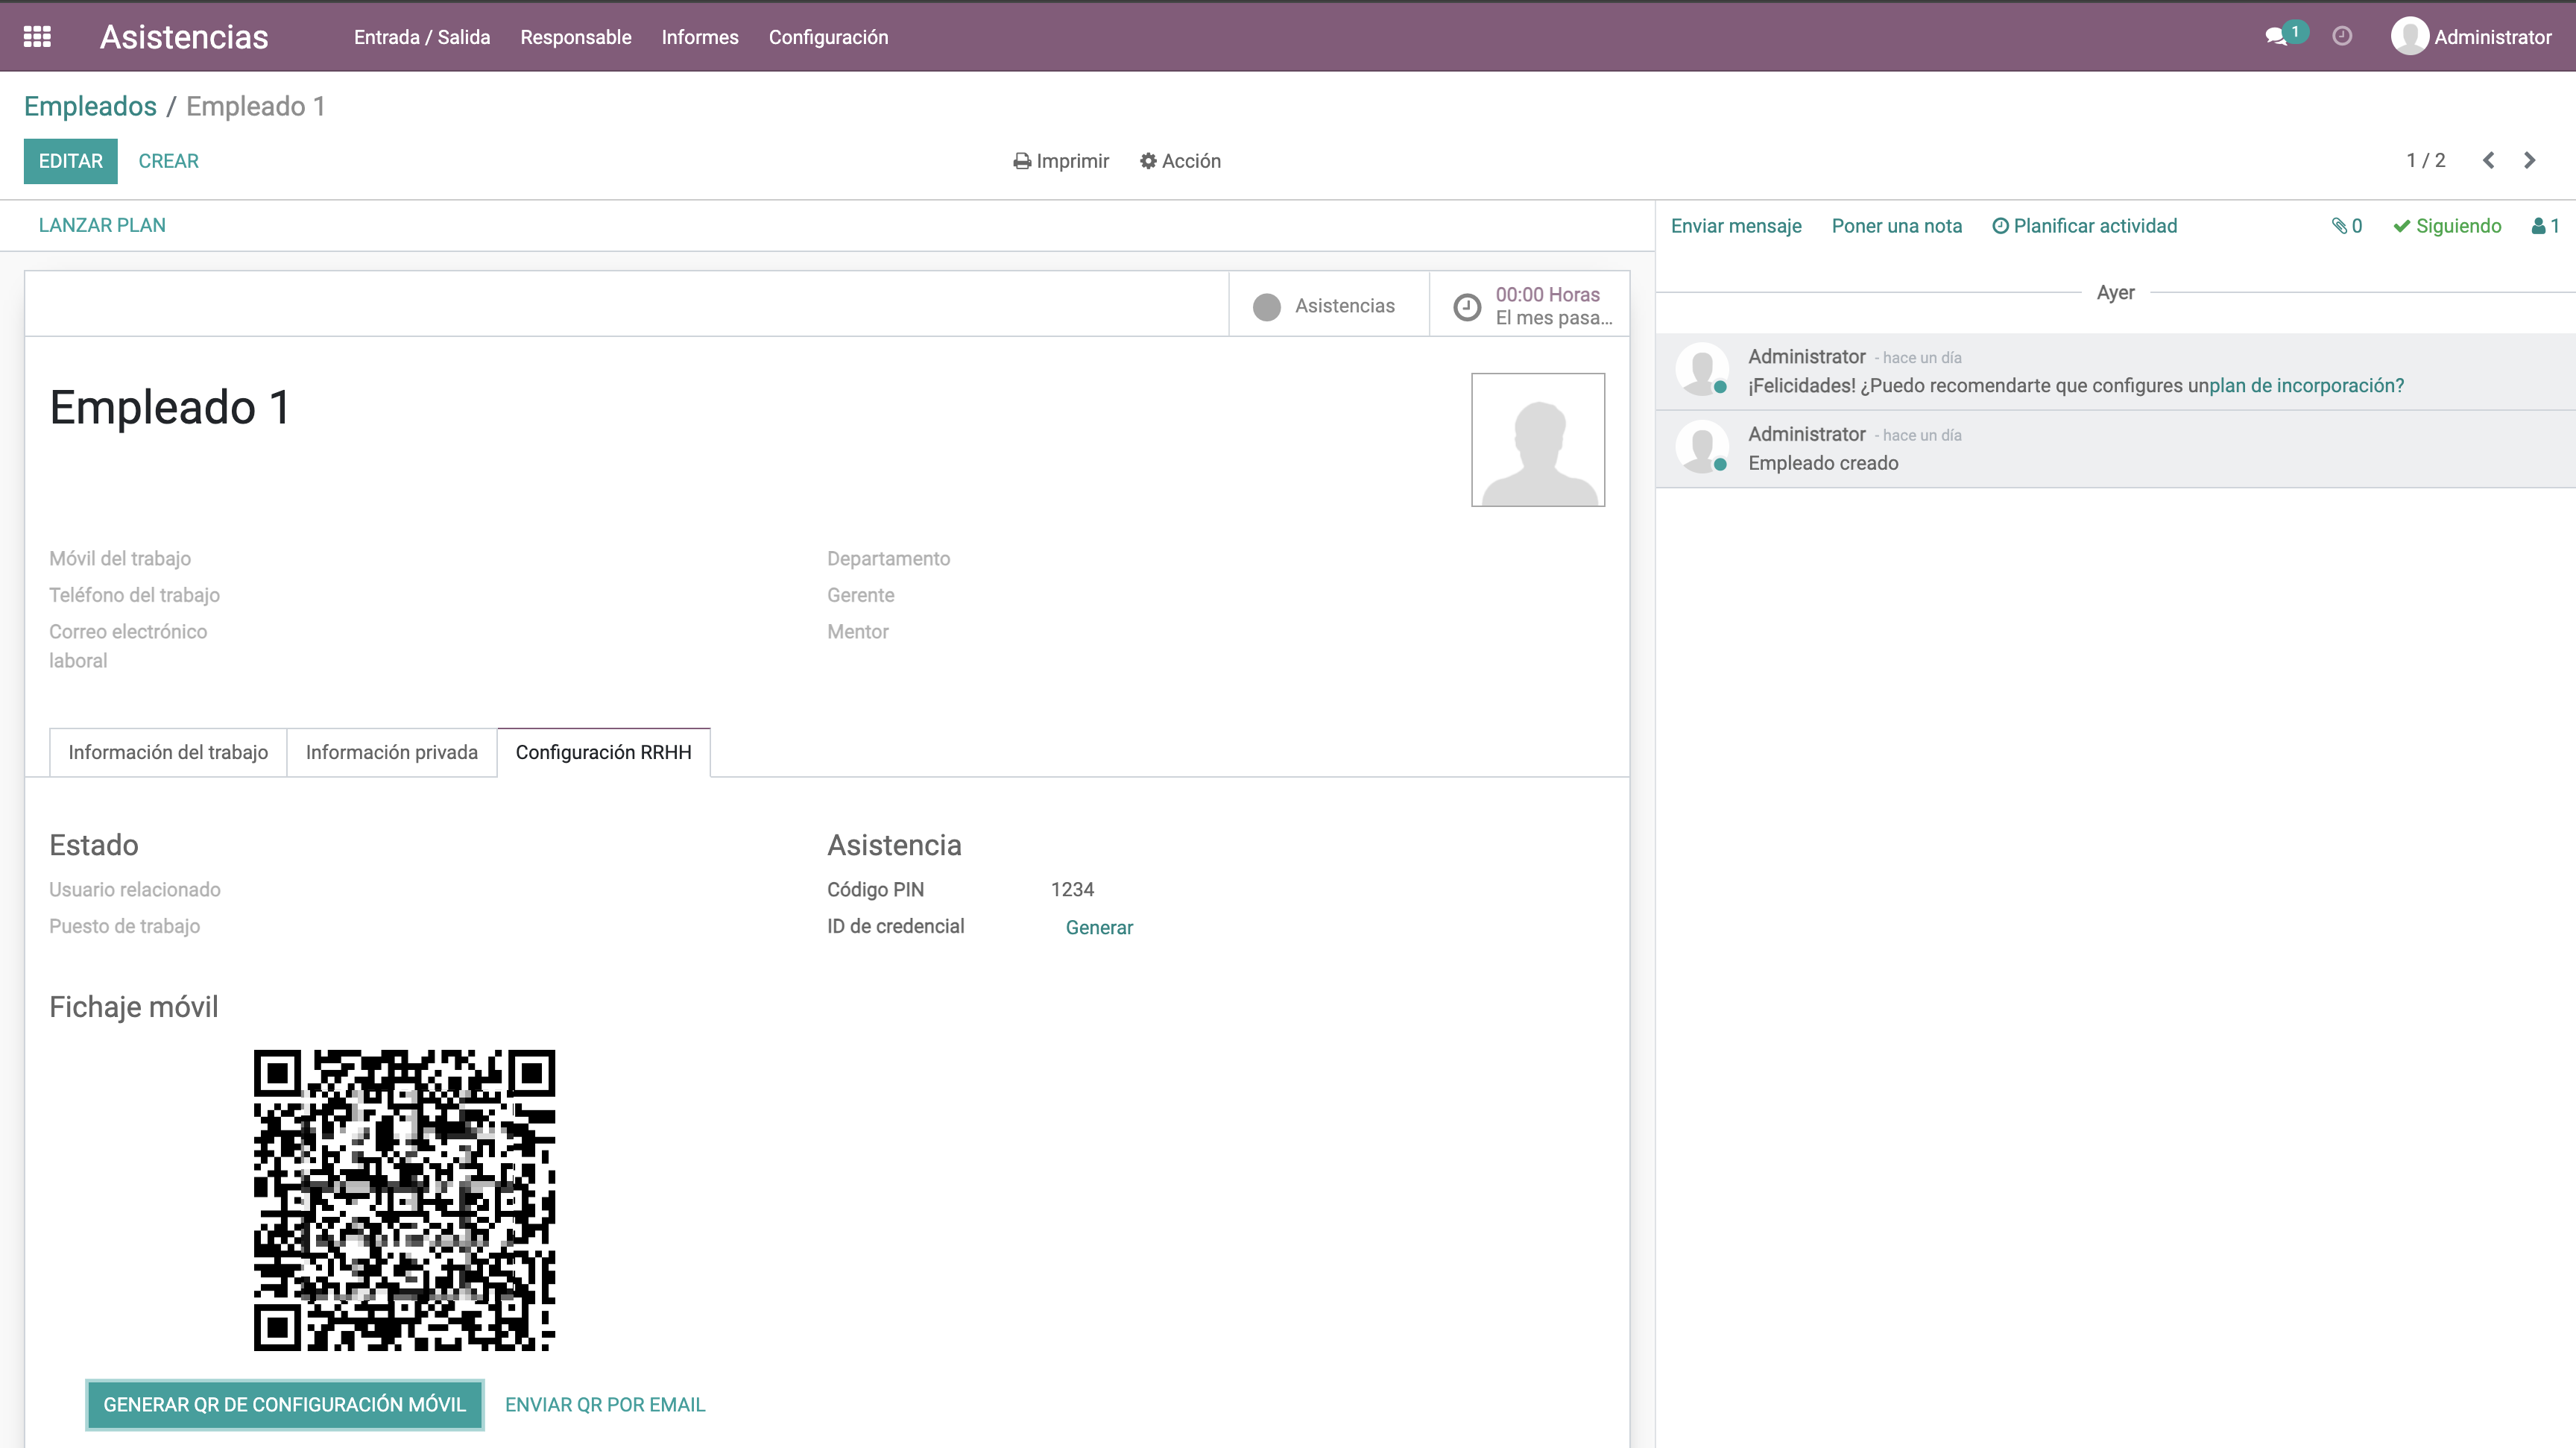Click the 'Móvil del trabajo' label
This screenshot has width=2576, height=1448.
120,559
